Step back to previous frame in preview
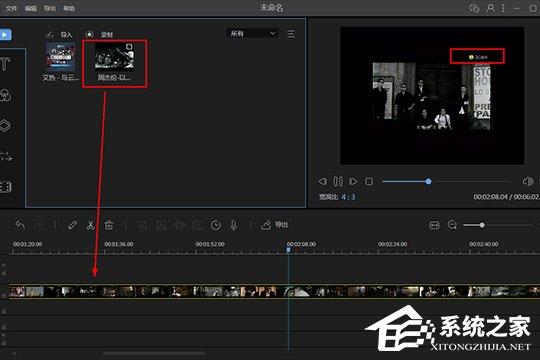This screenshot has width=540, height=360. tap(322, 182)
